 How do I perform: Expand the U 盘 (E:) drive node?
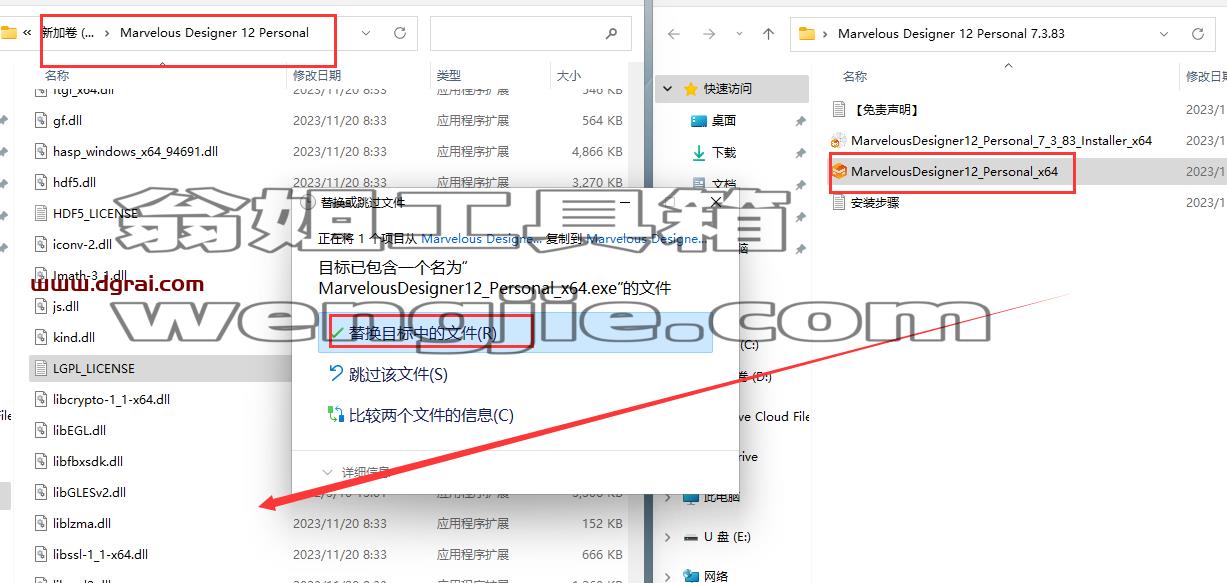[x=668, y=537]
